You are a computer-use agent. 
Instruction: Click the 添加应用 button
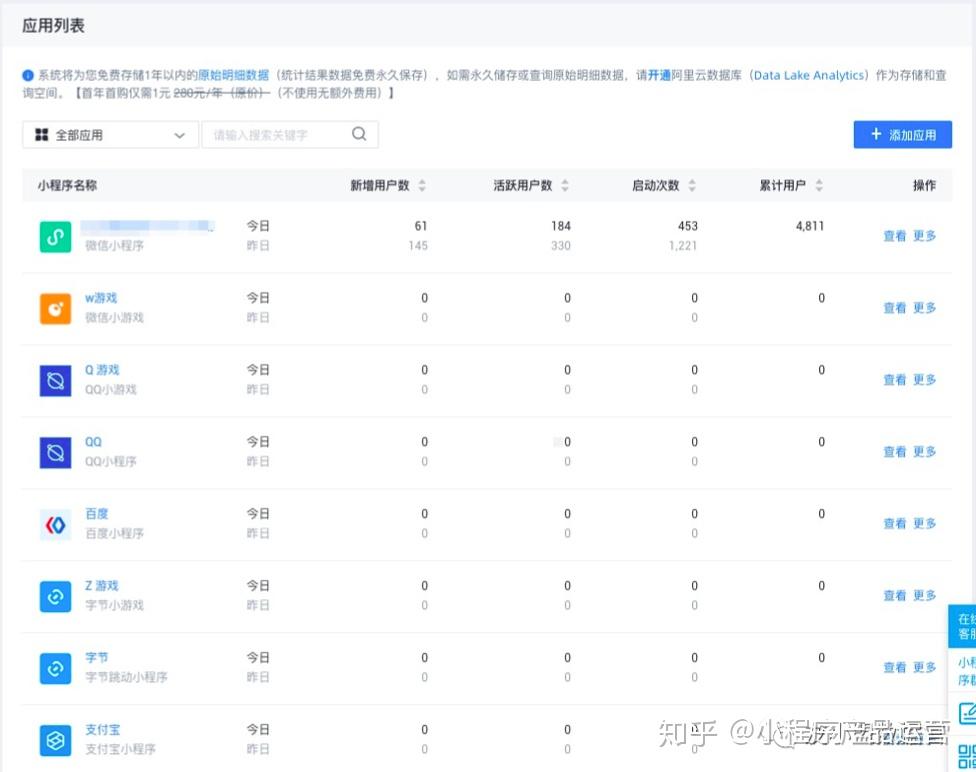(x=903, y=134)
